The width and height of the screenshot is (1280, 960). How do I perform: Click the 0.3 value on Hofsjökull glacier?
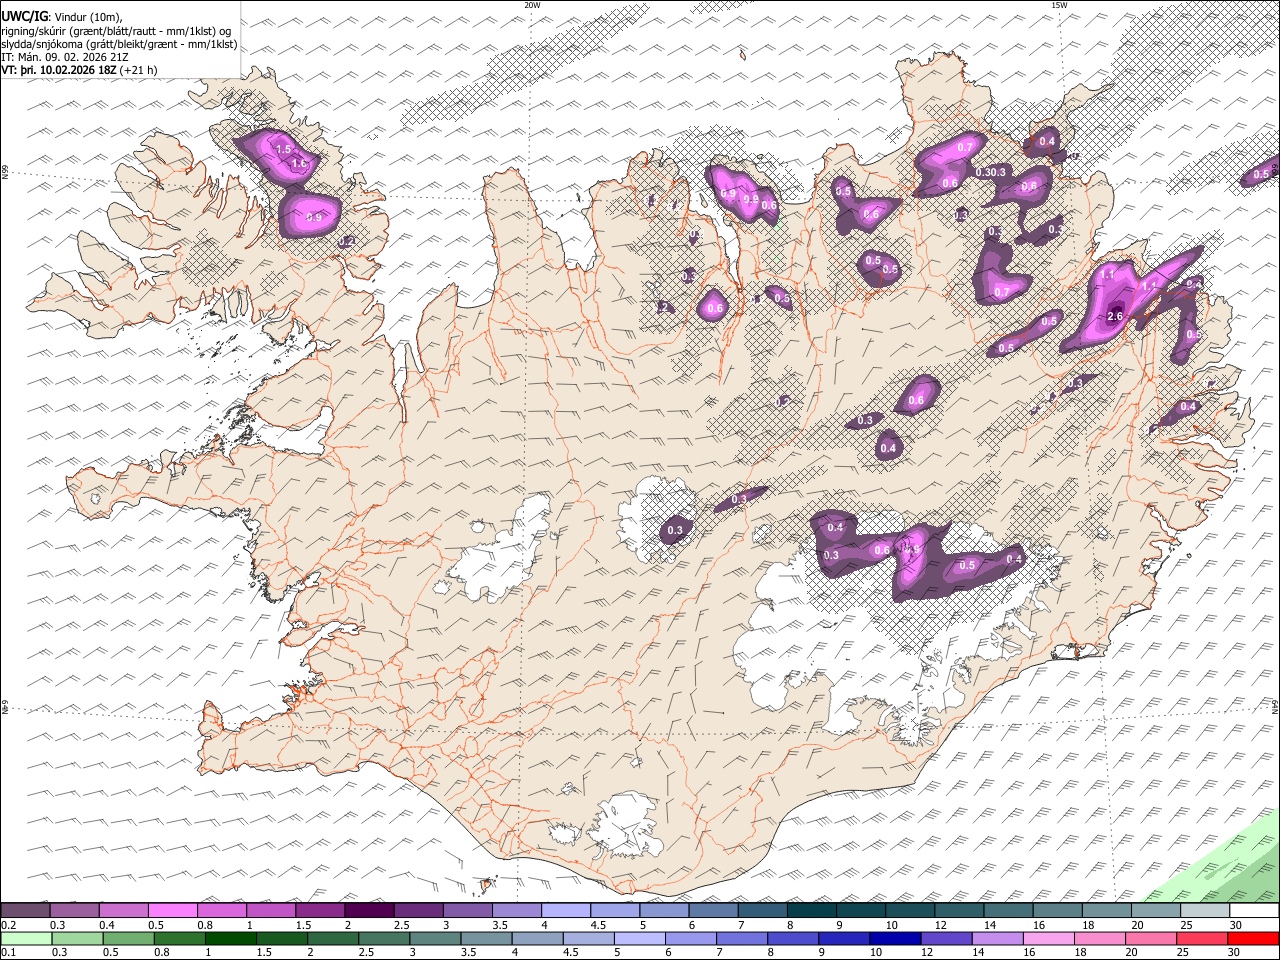675,530
